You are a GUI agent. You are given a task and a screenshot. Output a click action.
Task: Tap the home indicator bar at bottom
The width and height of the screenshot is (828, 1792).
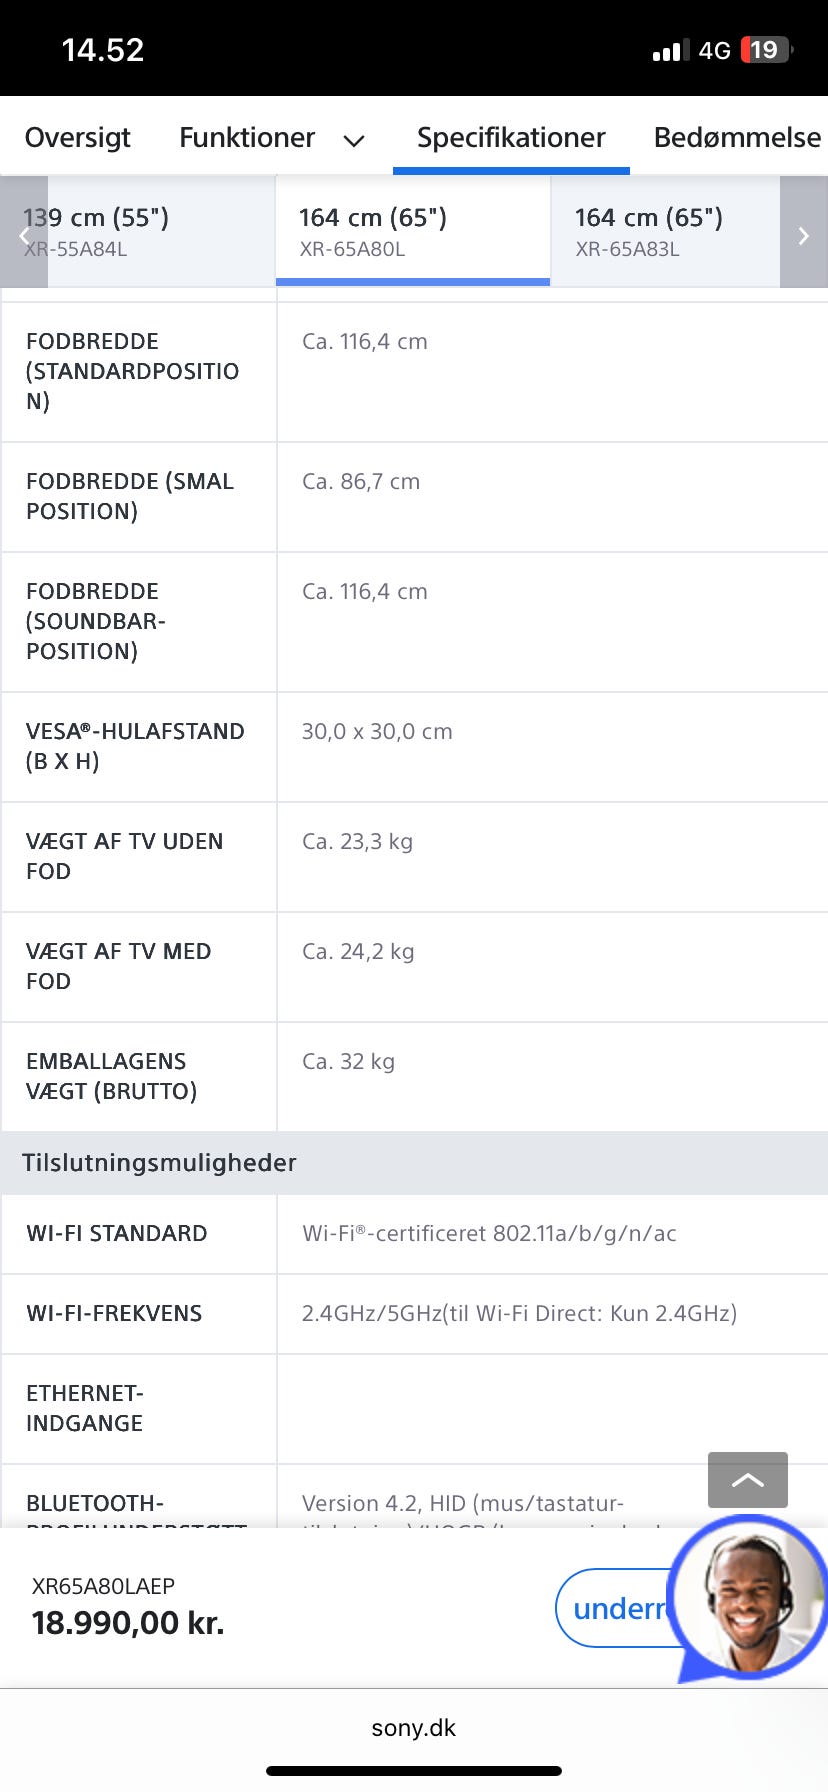click(413, 1771)
